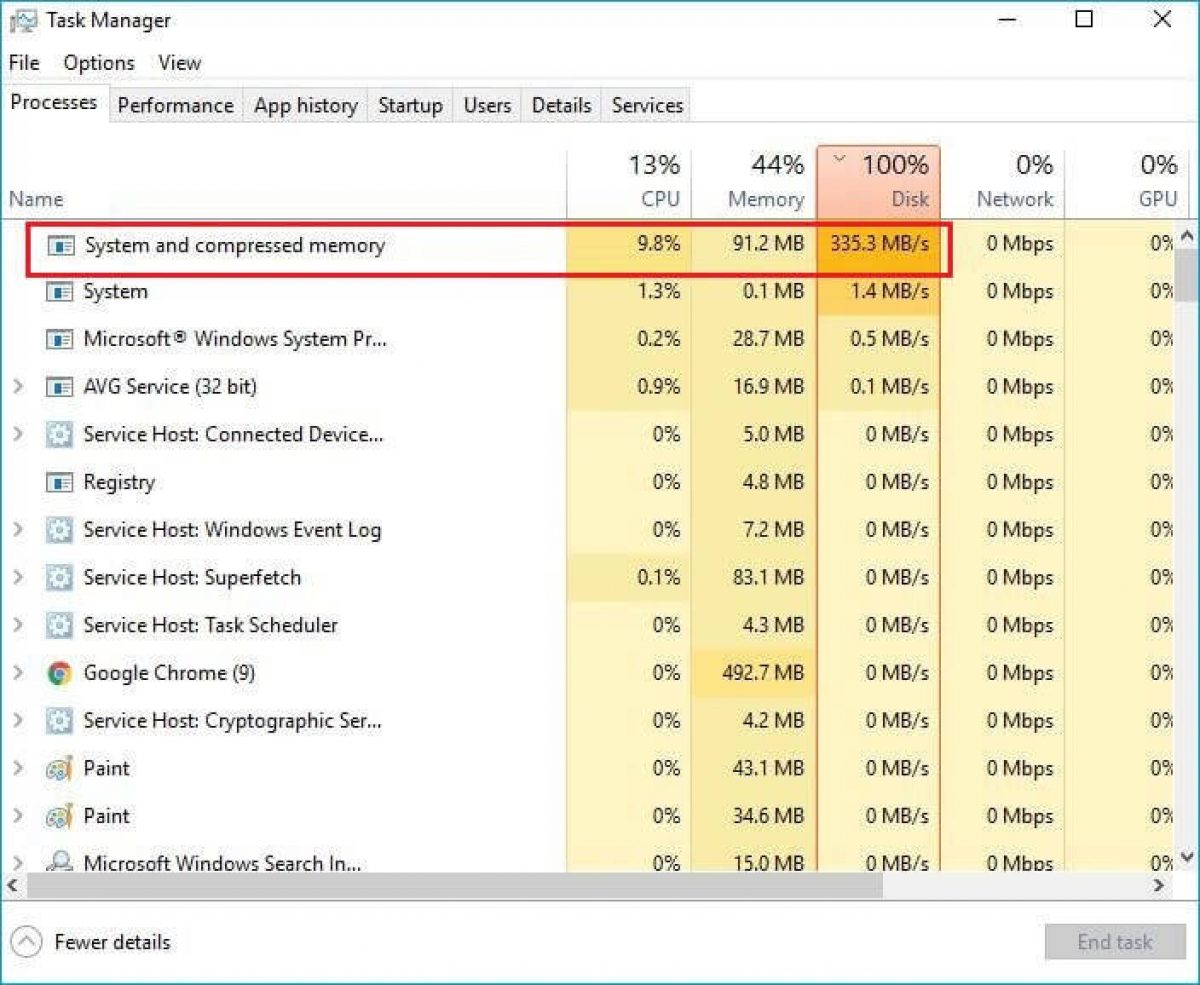Click the End task button
The image size is (1200, 985).
coord(1114,942)
